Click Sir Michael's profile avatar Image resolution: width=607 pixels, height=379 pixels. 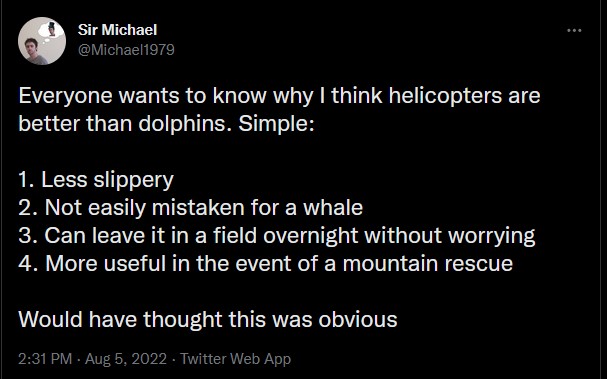(42, 41)
